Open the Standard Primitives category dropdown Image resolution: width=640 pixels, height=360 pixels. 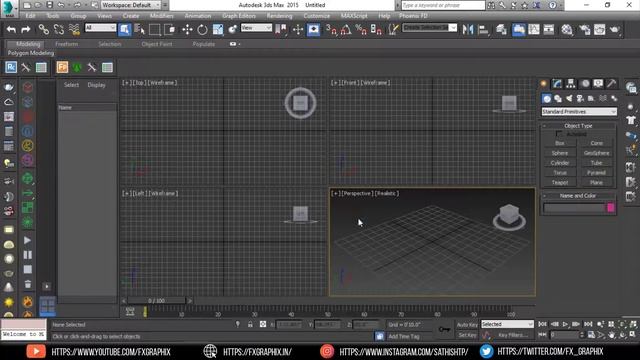click(x=579, y=111)
